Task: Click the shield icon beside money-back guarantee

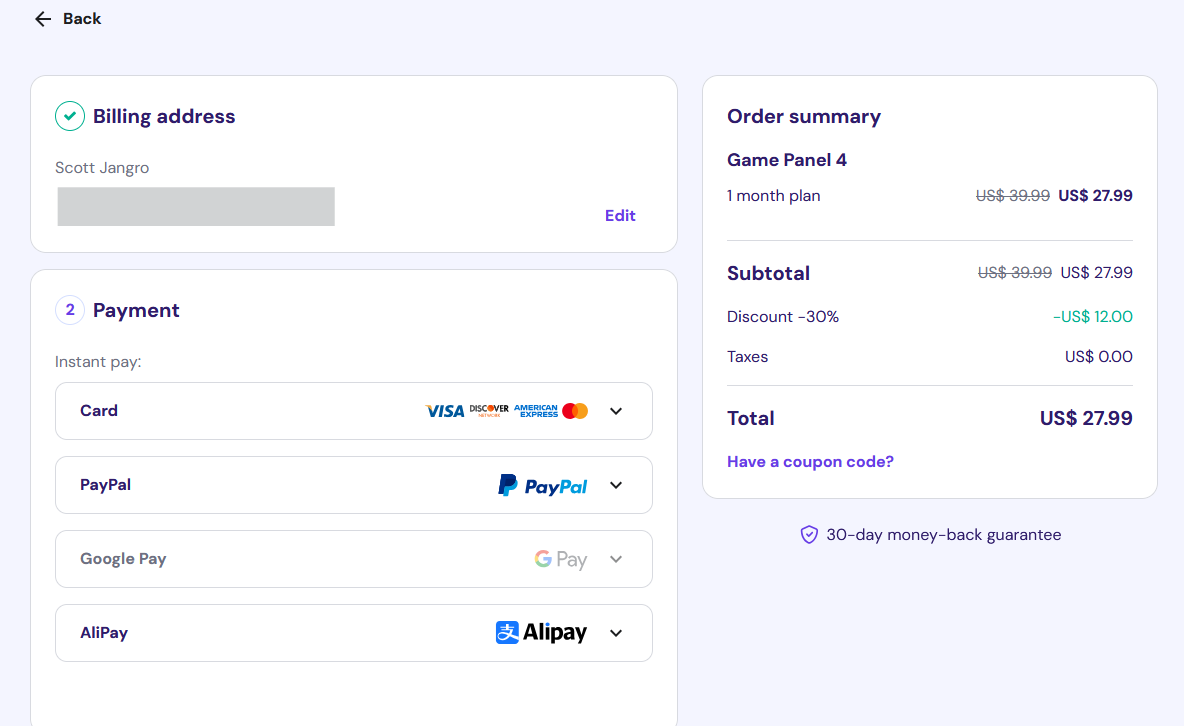Action: (808, 535)
